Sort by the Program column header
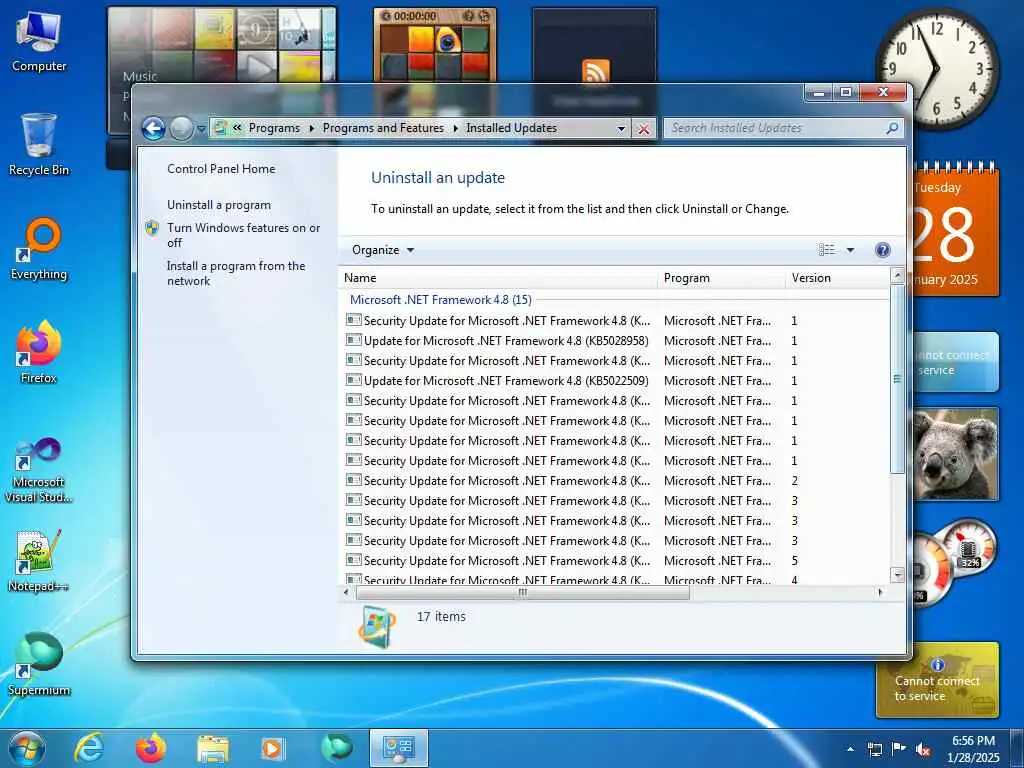 click(722, 278)
